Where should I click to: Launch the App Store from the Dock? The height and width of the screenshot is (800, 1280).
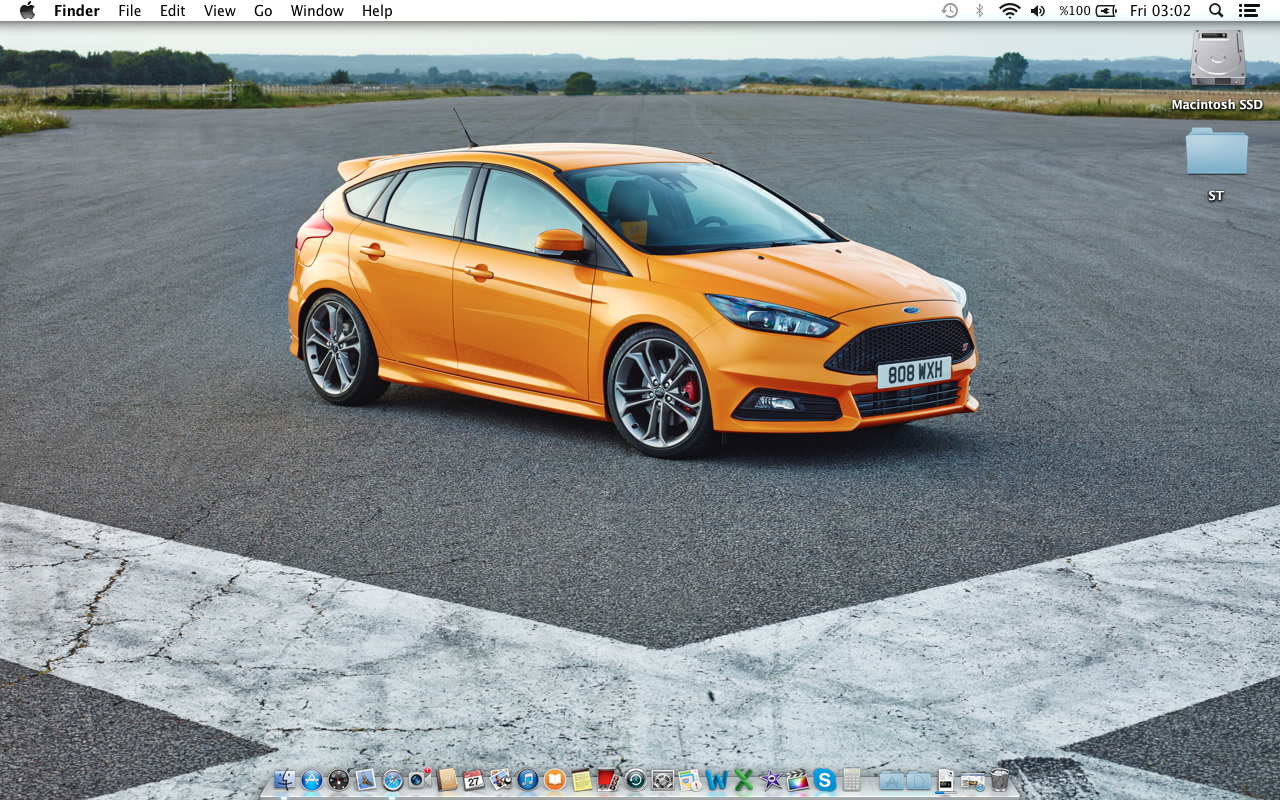point(312,780)
